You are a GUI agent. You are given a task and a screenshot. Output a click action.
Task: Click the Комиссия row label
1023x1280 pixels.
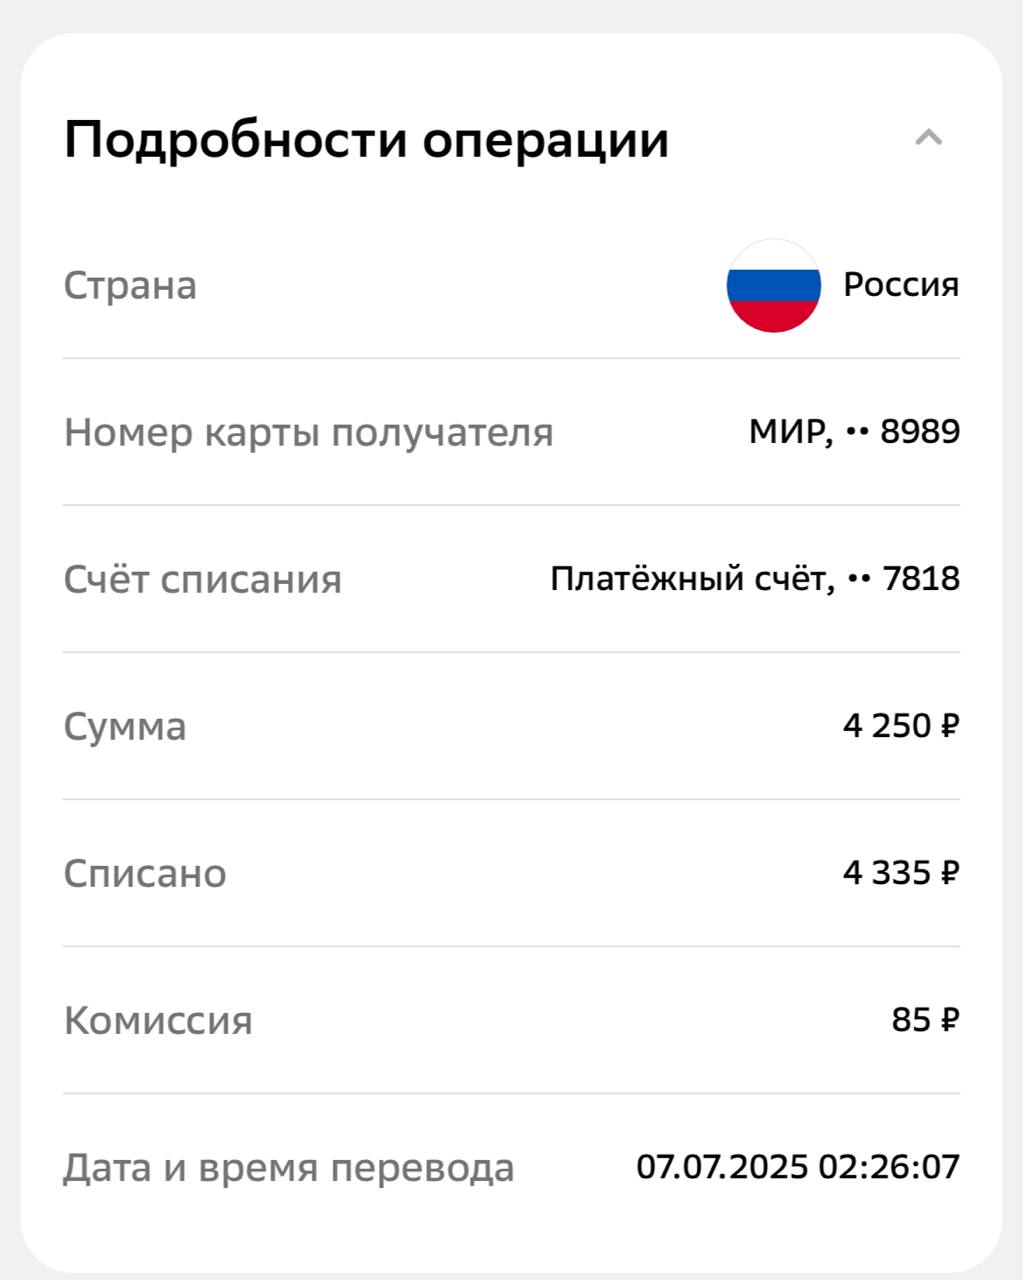pyautogui.click(x=158, y=1021)
